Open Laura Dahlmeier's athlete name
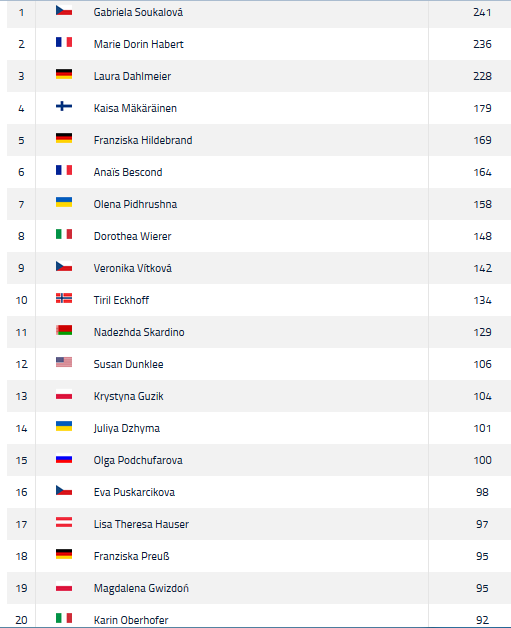 (x=132, y=76)
